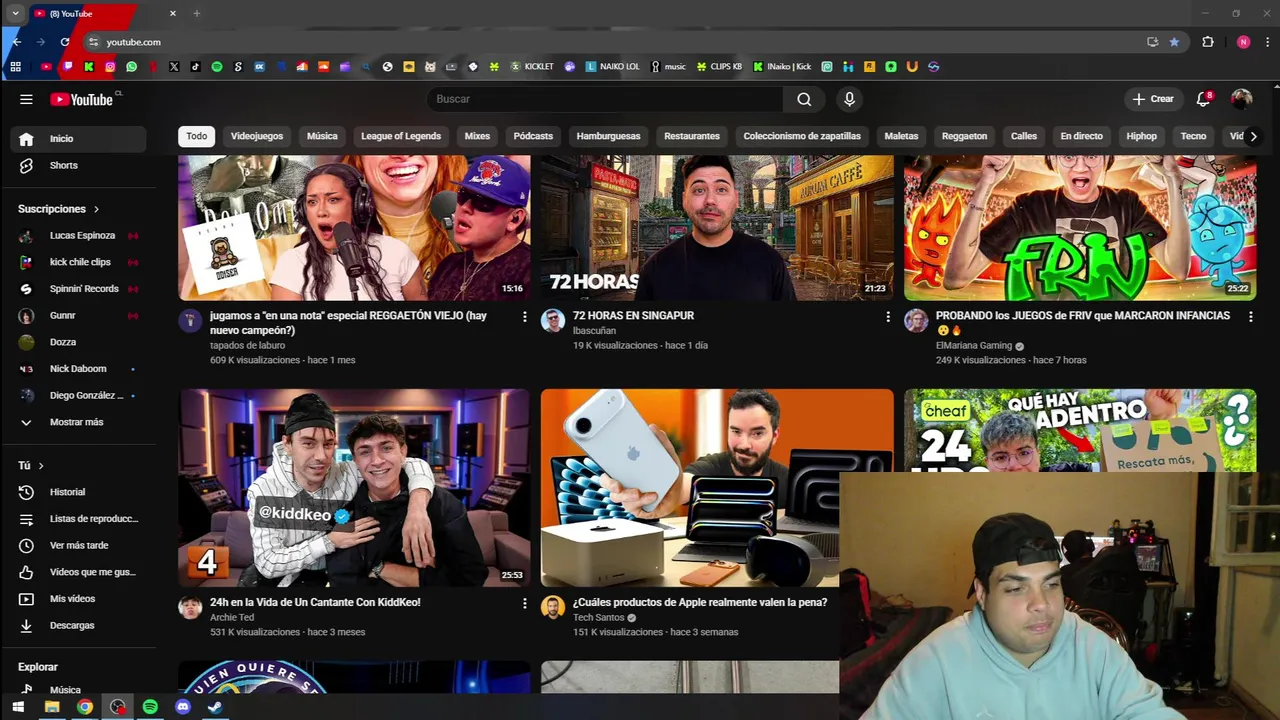Open options menu for FRIV video

[x=1250, y=316]
